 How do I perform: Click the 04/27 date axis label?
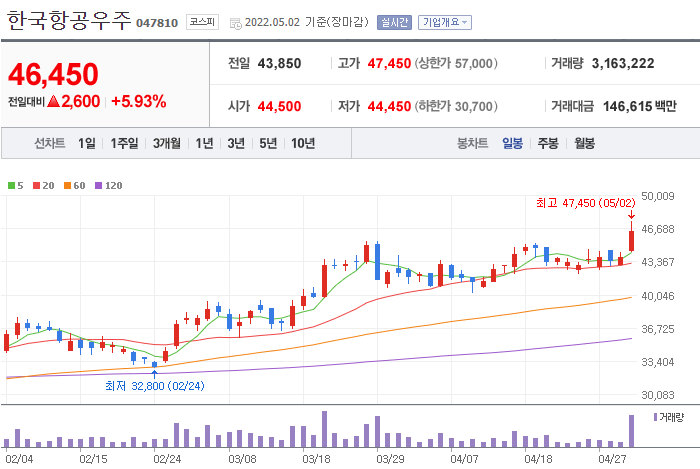pyautogui.click(x=612, y=459)
